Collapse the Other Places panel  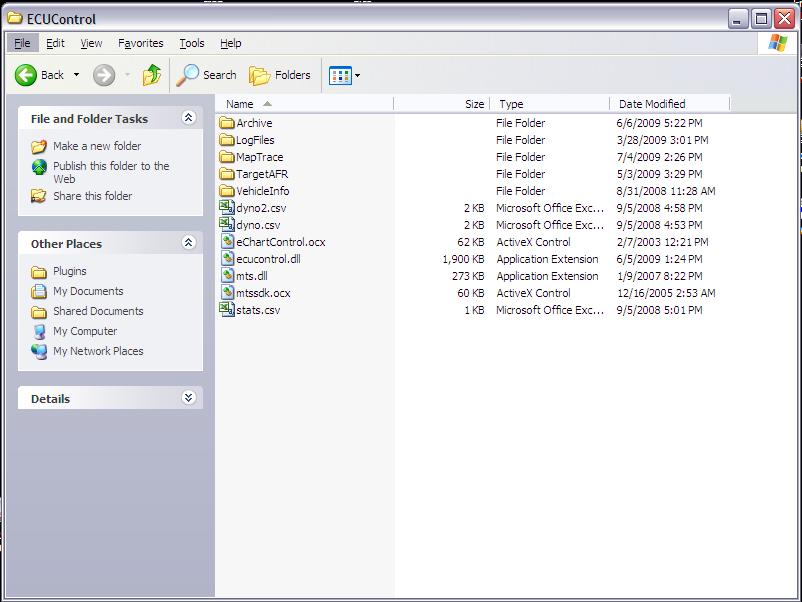click(x=188, y=243)
